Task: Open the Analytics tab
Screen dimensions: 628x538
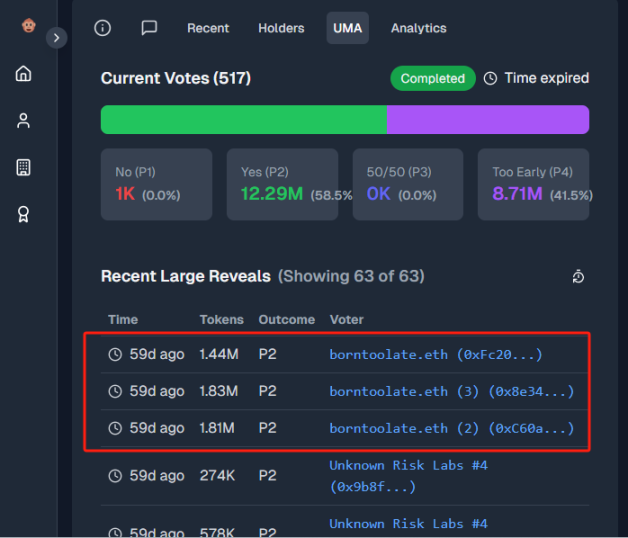Action: click(x=418, y=28)
